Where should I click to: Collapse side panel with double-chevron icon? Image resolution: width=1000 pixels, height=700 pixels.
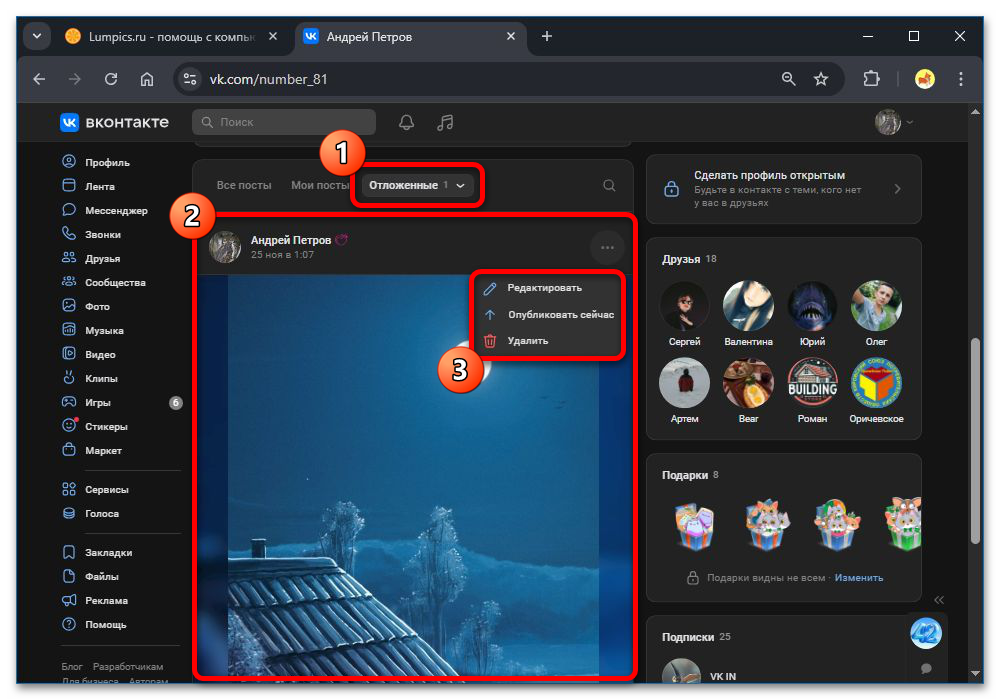[939, 600]
